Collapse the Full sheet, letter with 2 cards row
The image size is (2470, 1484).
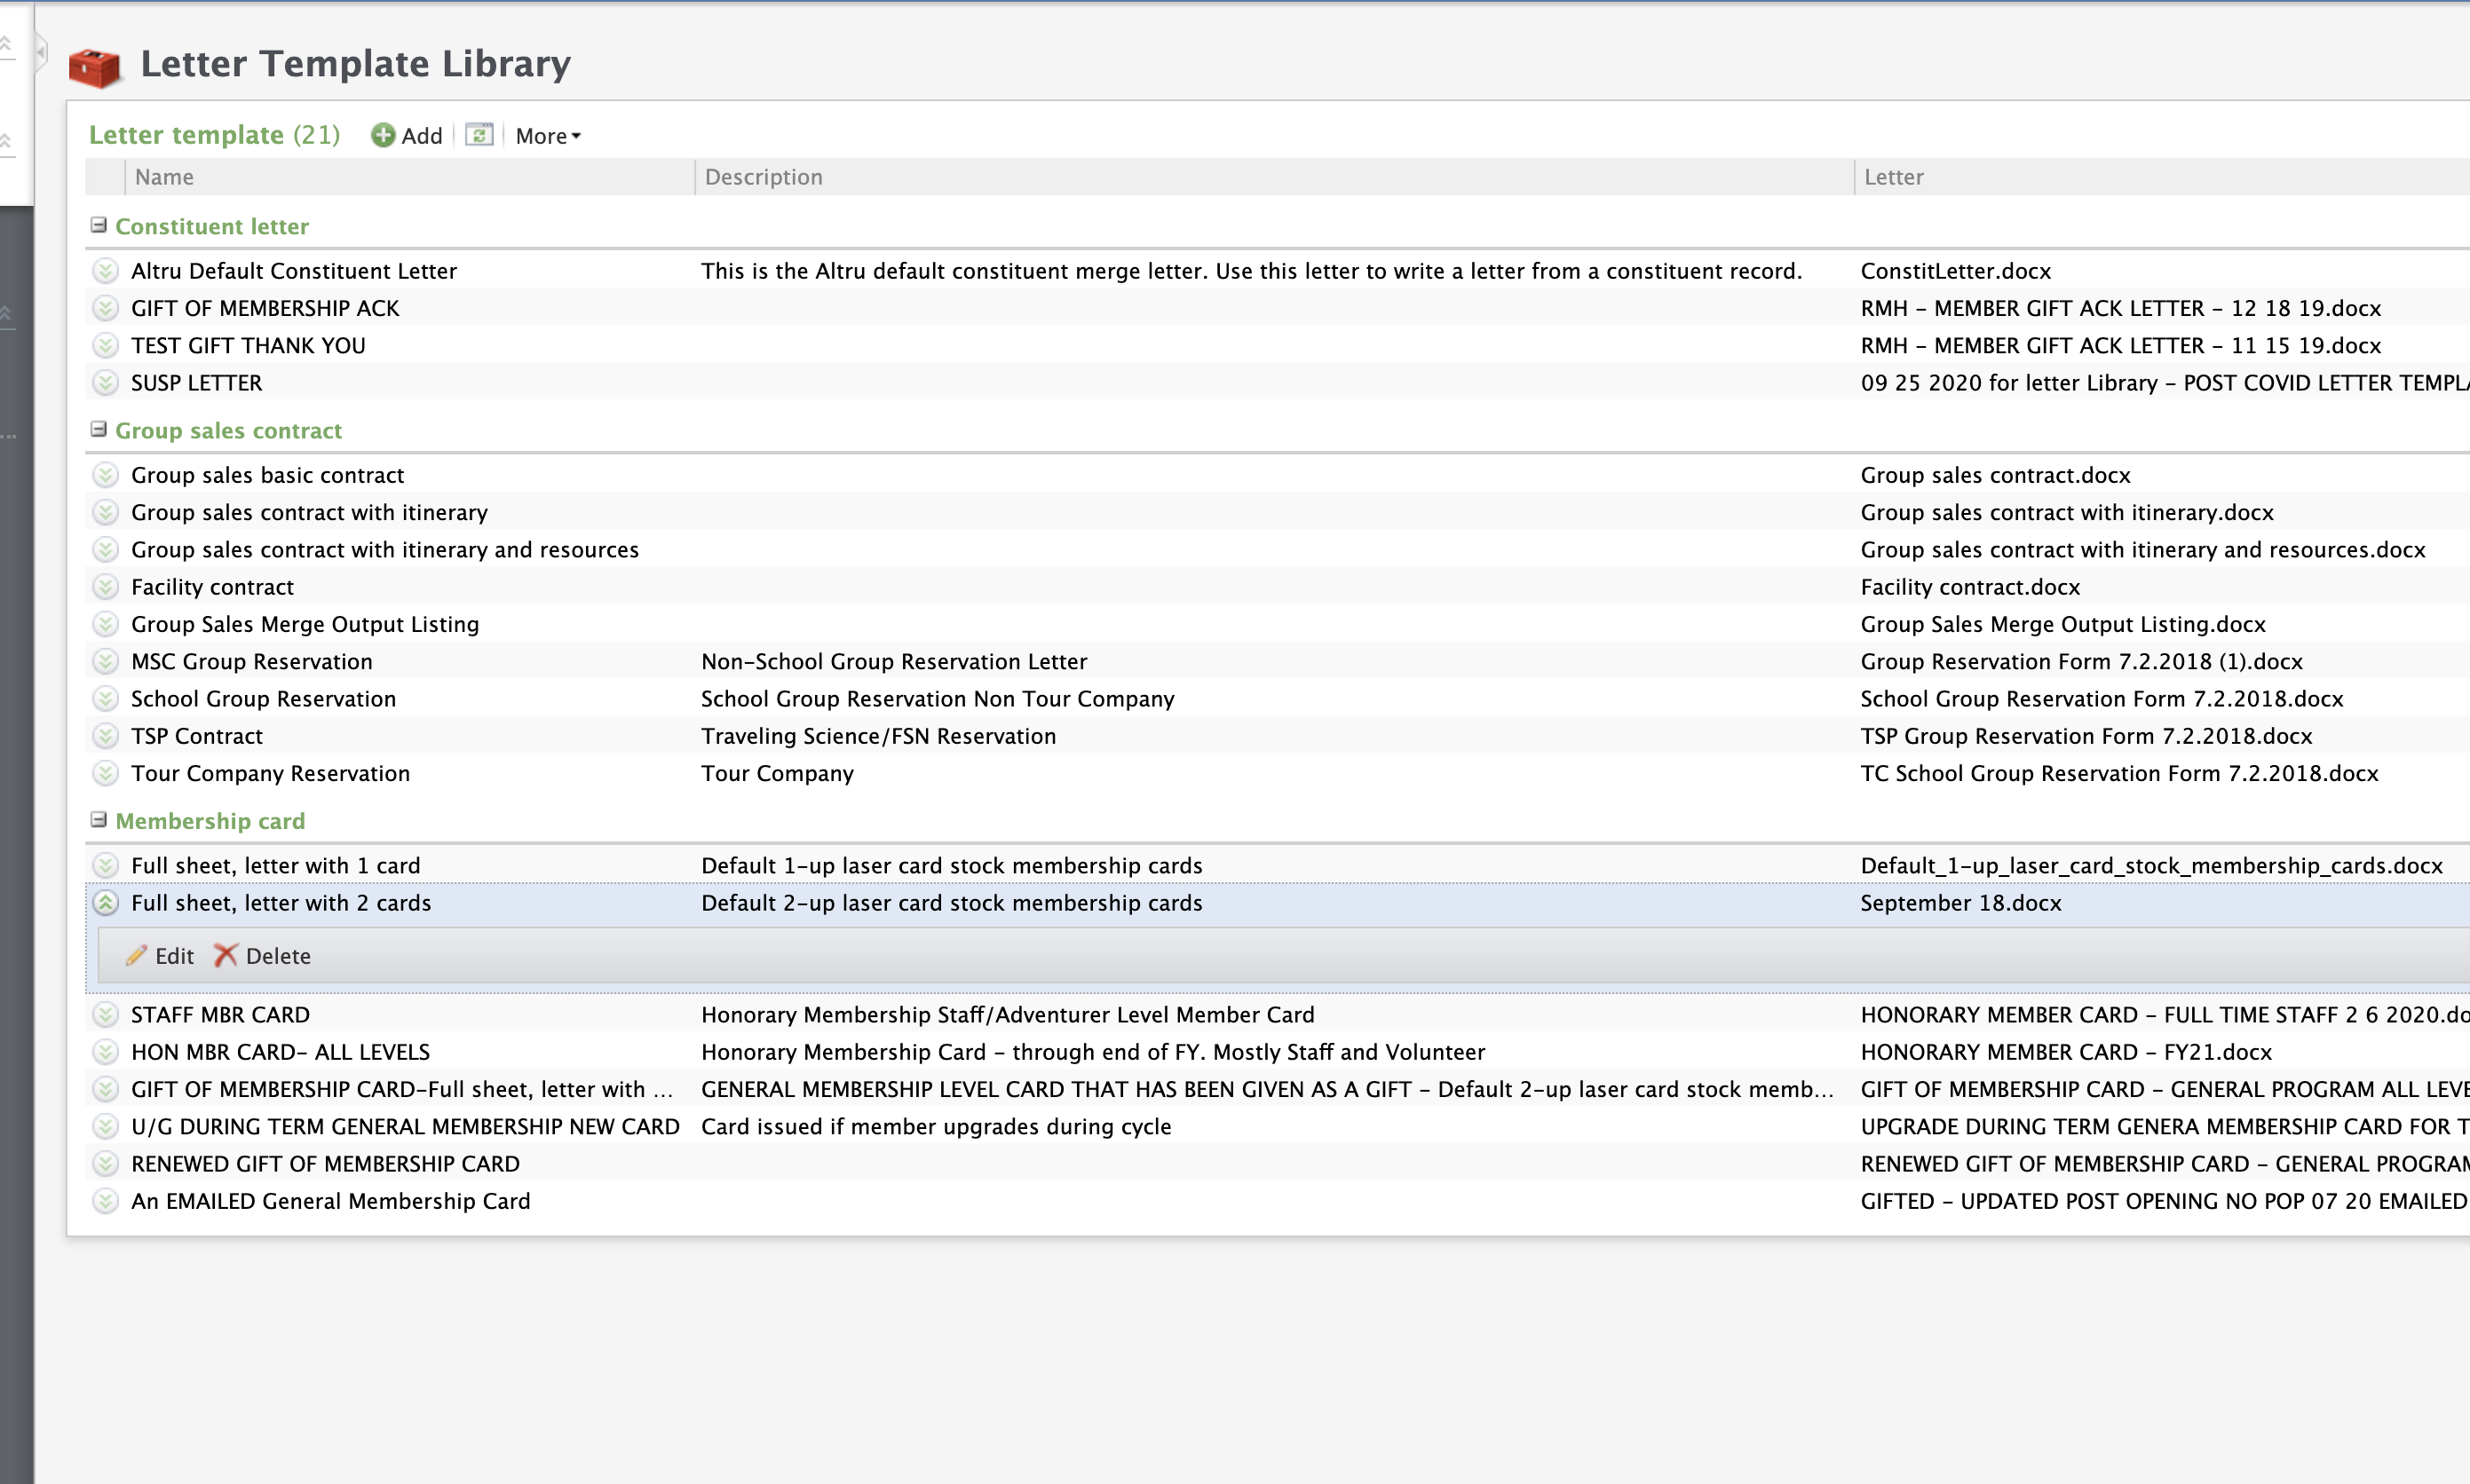105,903
